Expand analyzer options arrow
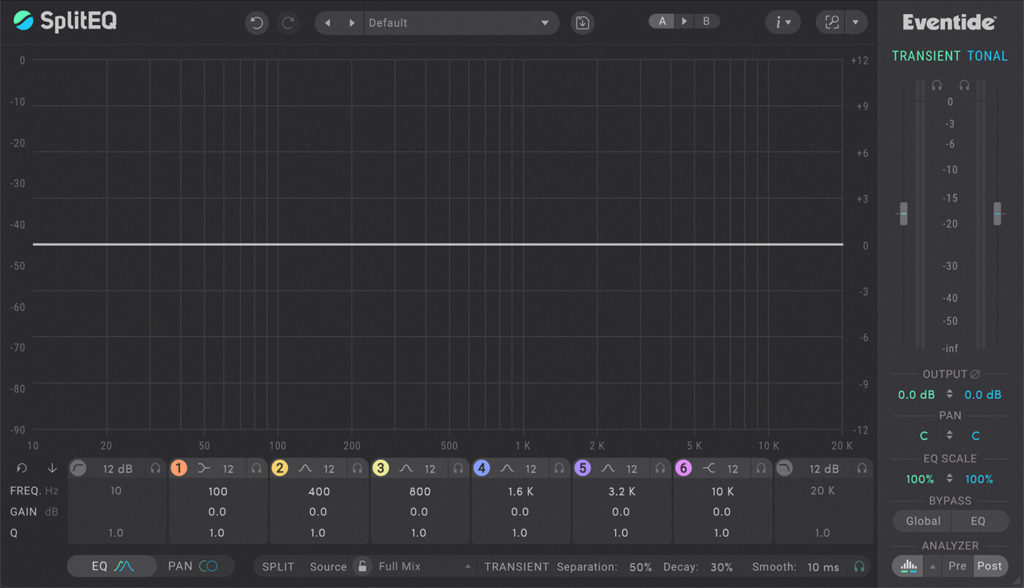 point(933,566)
